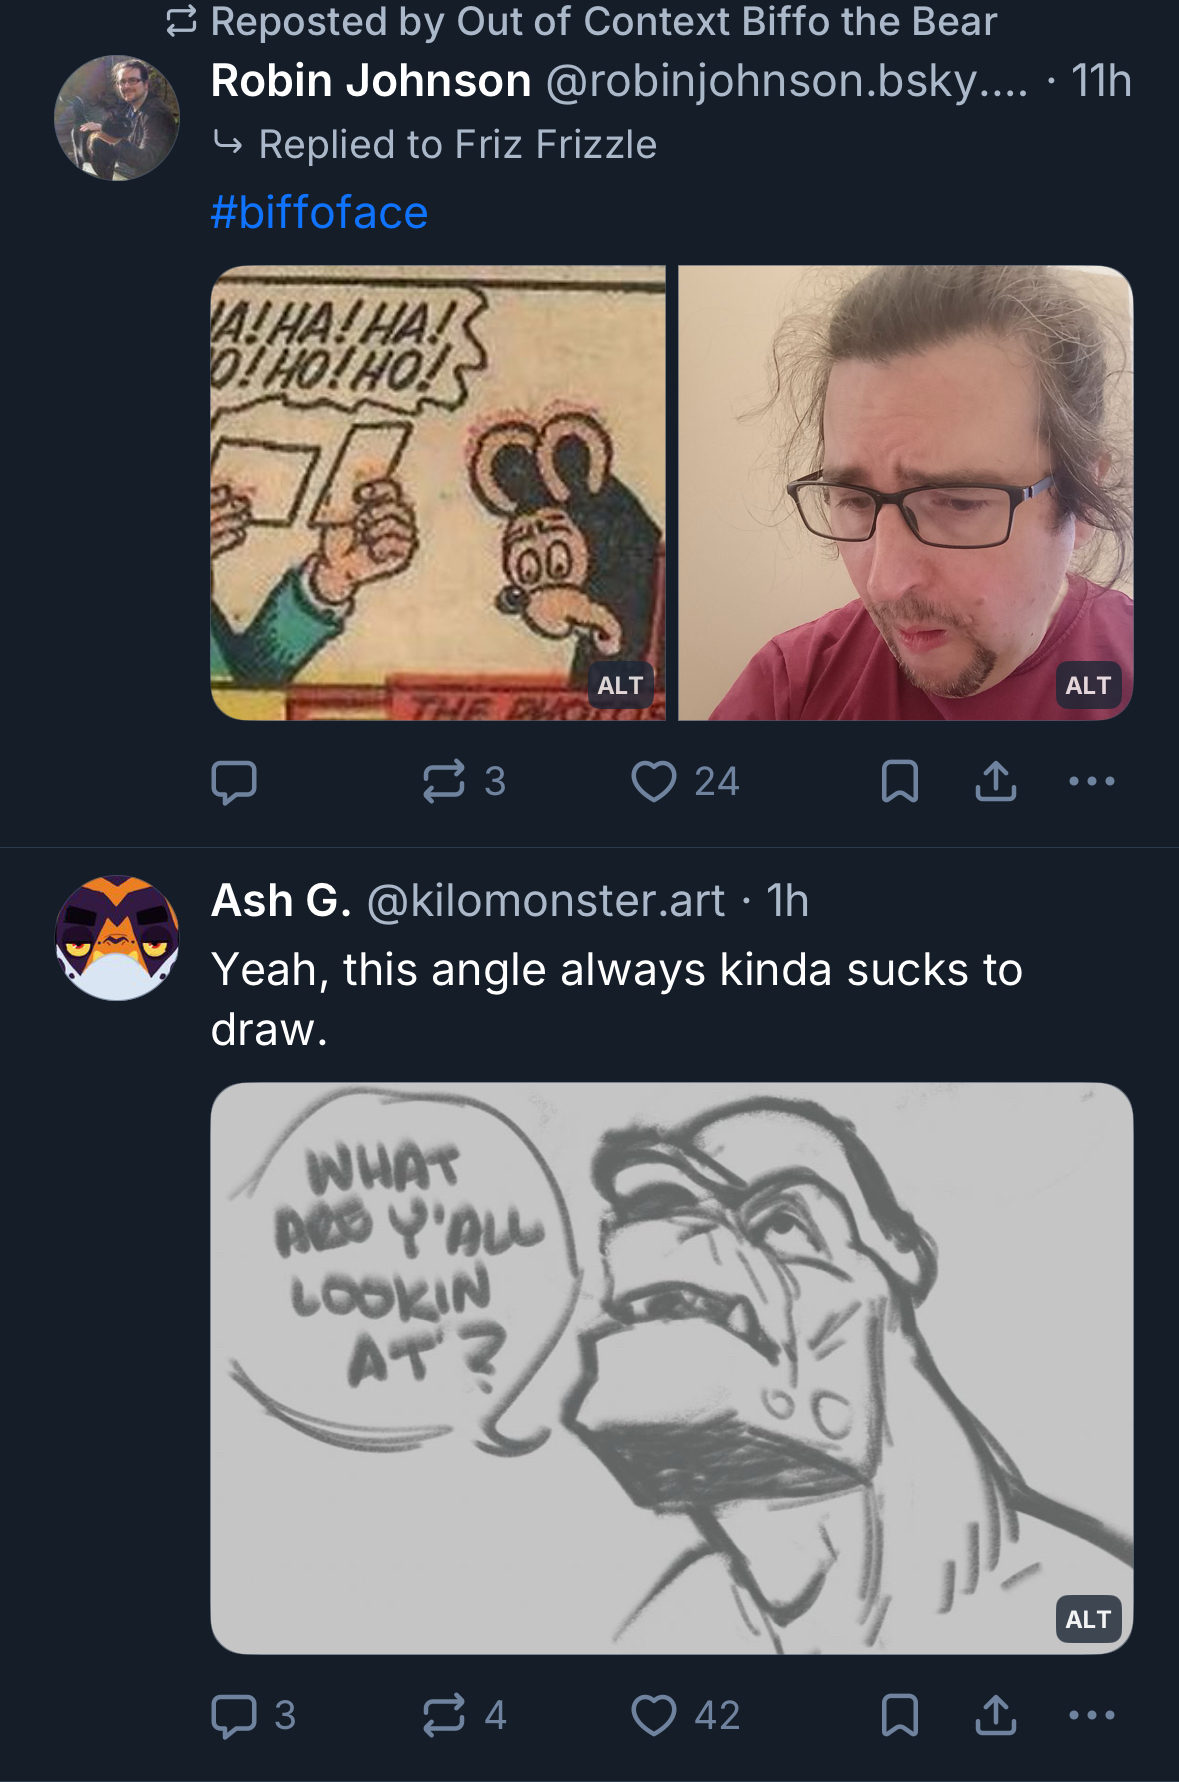Open Ash G.'s monster avatar

(x=117, y=938)
